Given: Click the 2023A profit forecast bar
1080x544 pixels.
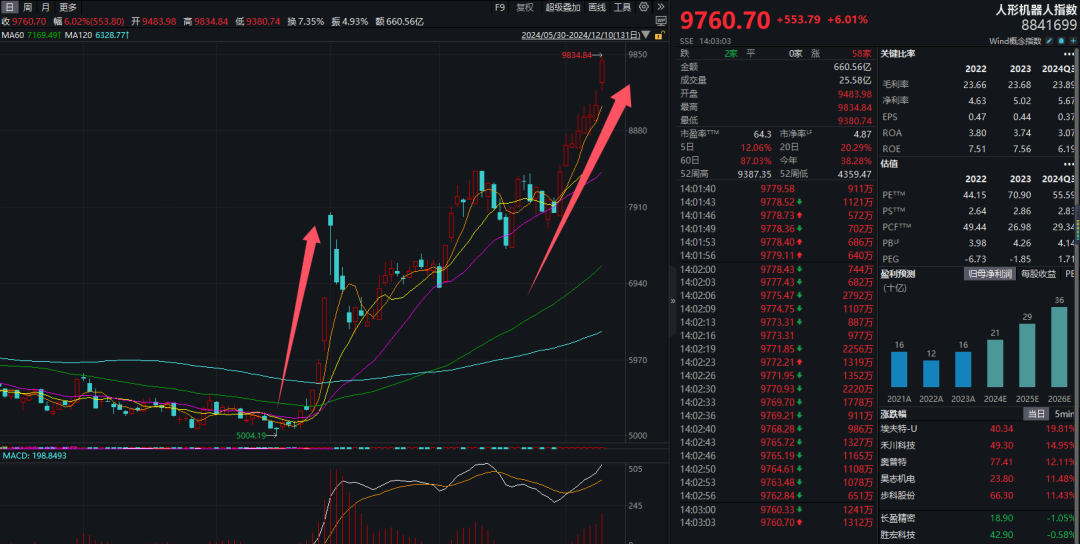Looking at the screenshot, I should (x=963, y=369).
